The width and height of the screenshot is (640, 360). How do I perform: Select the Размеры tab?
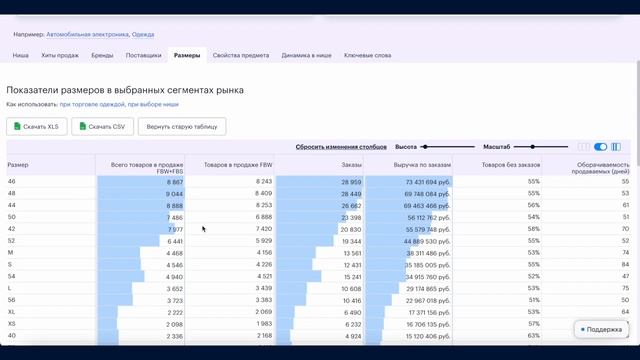[x=187, y=55]
